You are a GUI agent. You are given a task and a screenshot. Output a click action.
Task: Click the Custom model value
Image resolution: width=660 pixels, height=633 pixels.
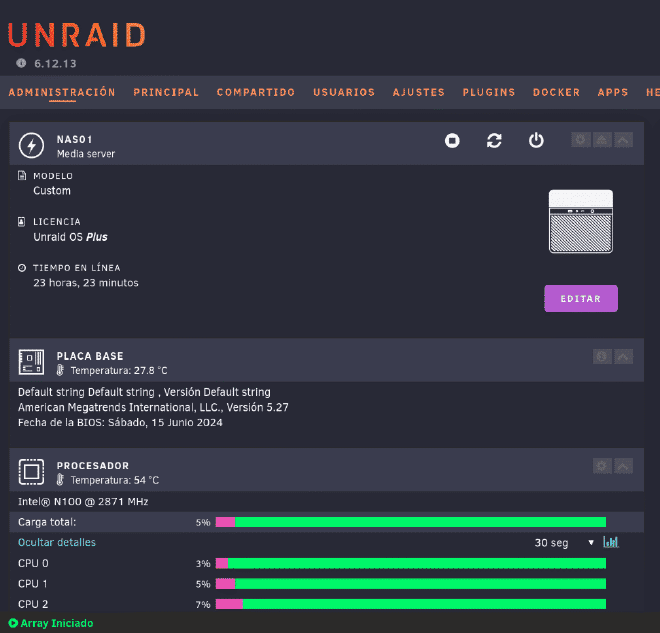(x=52, y=191)
